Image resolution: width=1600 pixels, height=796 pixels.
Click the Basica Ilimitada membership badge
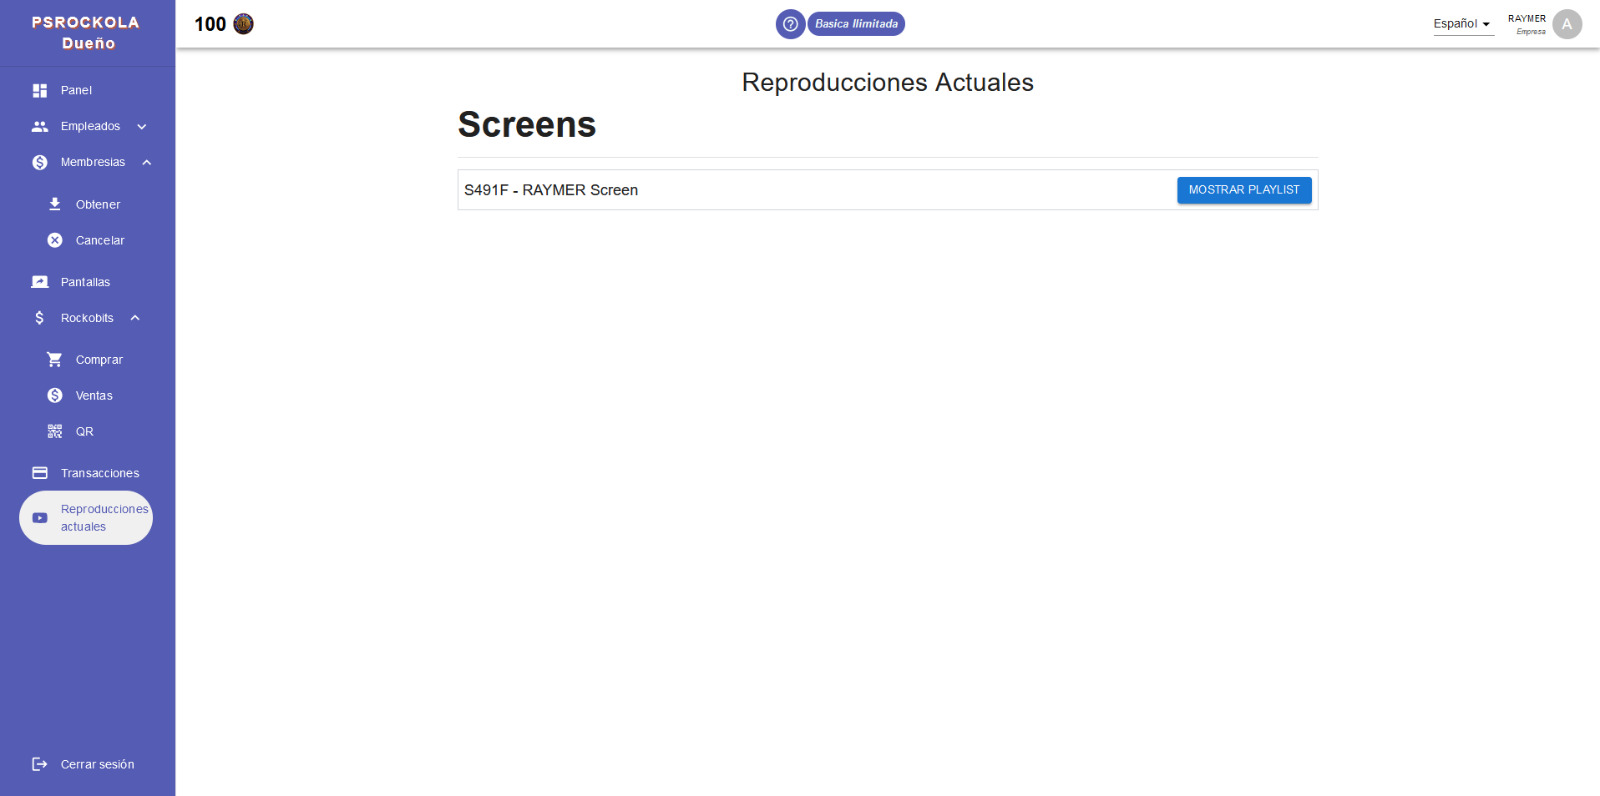(856, 24)
